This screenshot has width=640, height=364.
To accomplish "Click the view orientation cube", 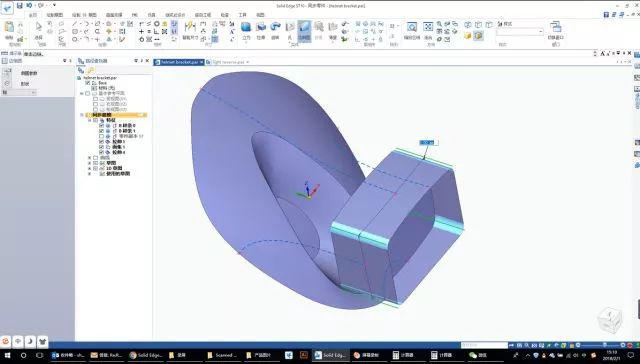I will (609, 320).
